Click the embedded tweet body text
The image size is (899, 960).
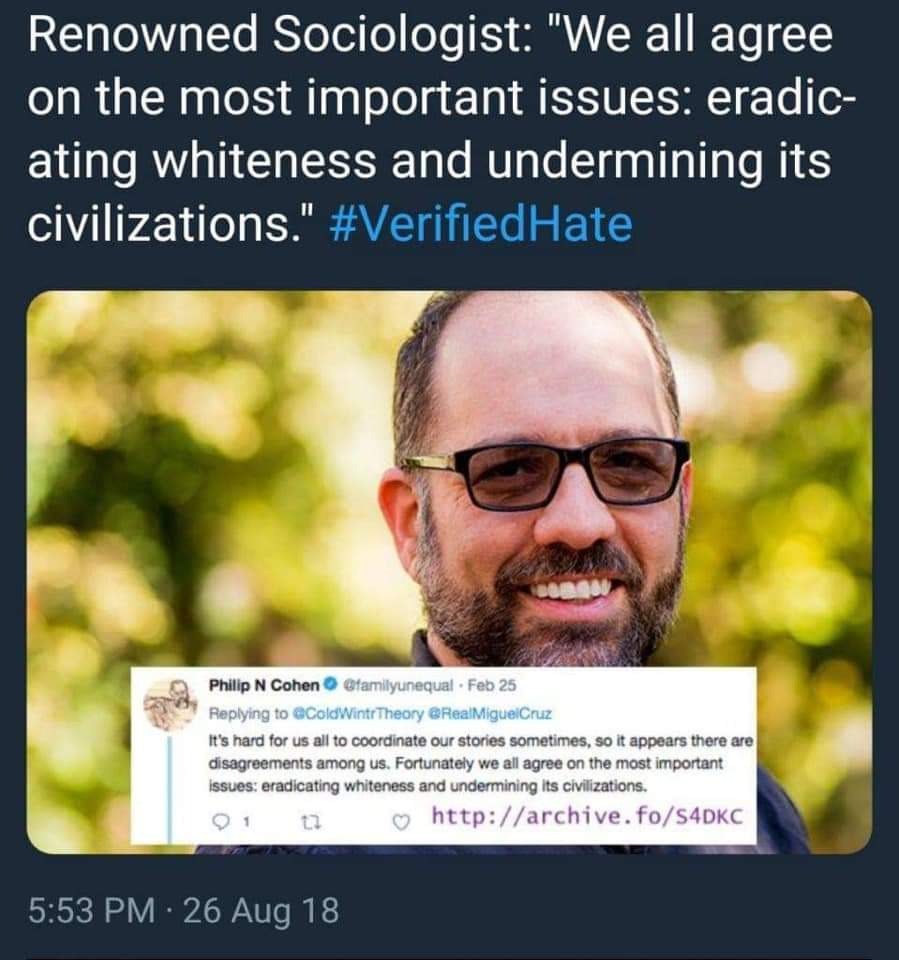click(x=470, y=762)
